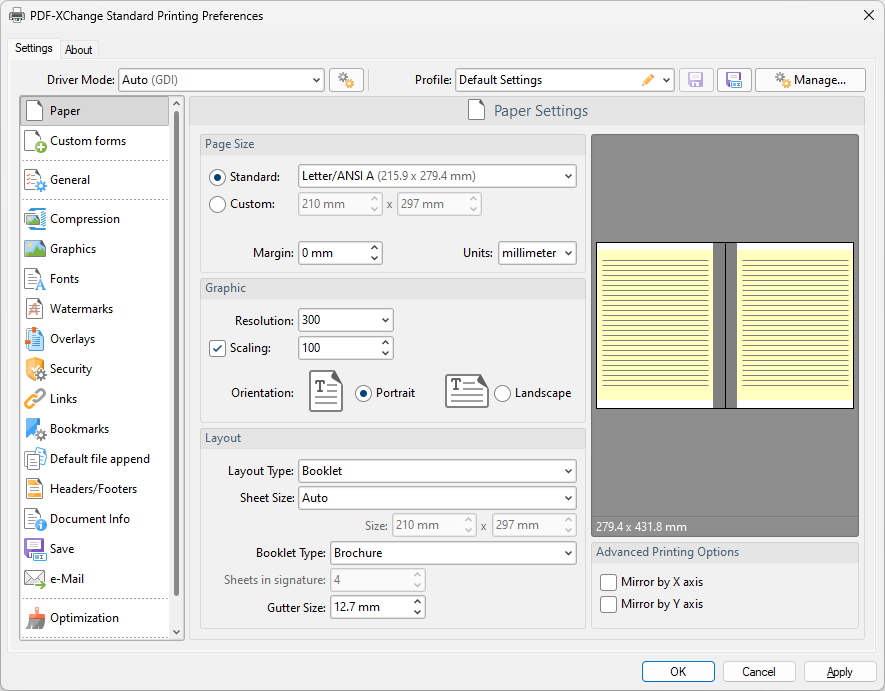Open the Layout Type dropdown
The image size is (885, 691).
point(437,470)
